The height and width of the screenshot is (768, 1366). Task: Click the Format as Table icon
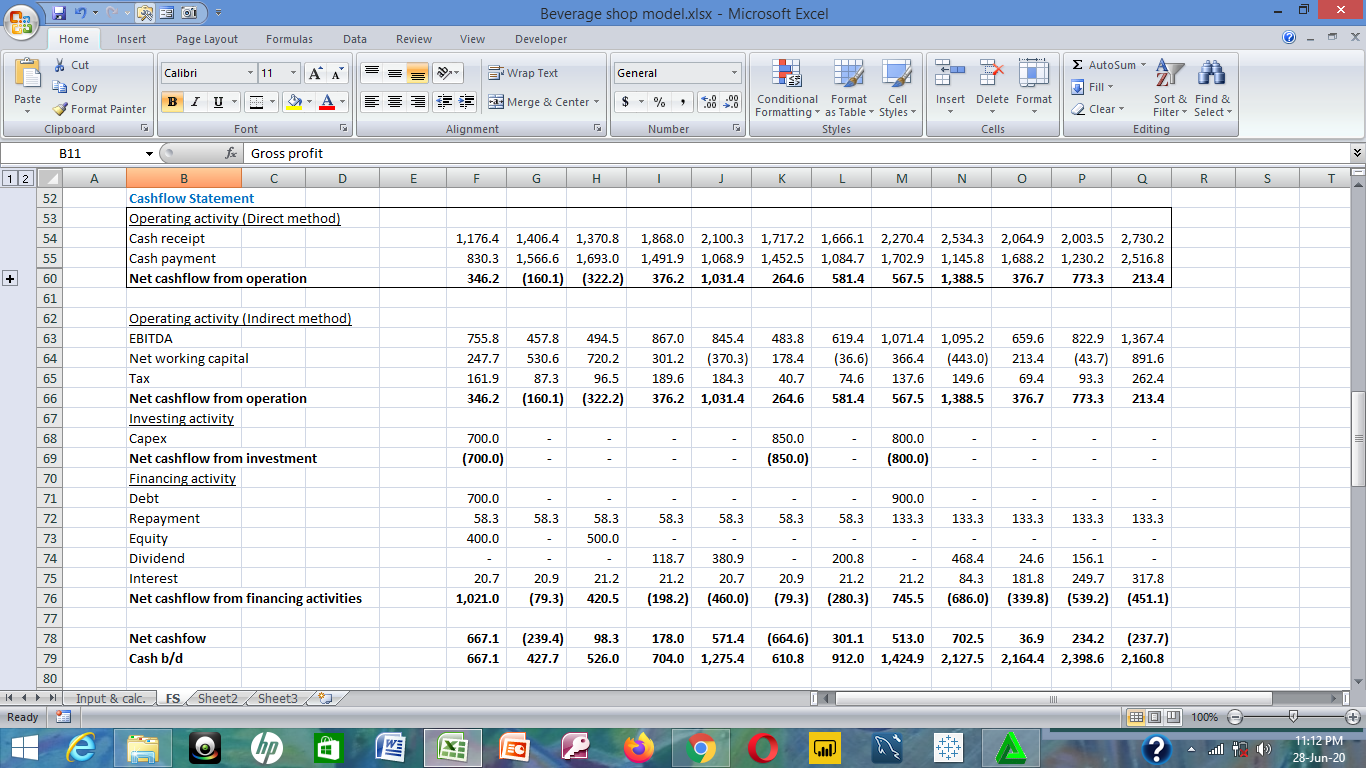click(848, 76)
